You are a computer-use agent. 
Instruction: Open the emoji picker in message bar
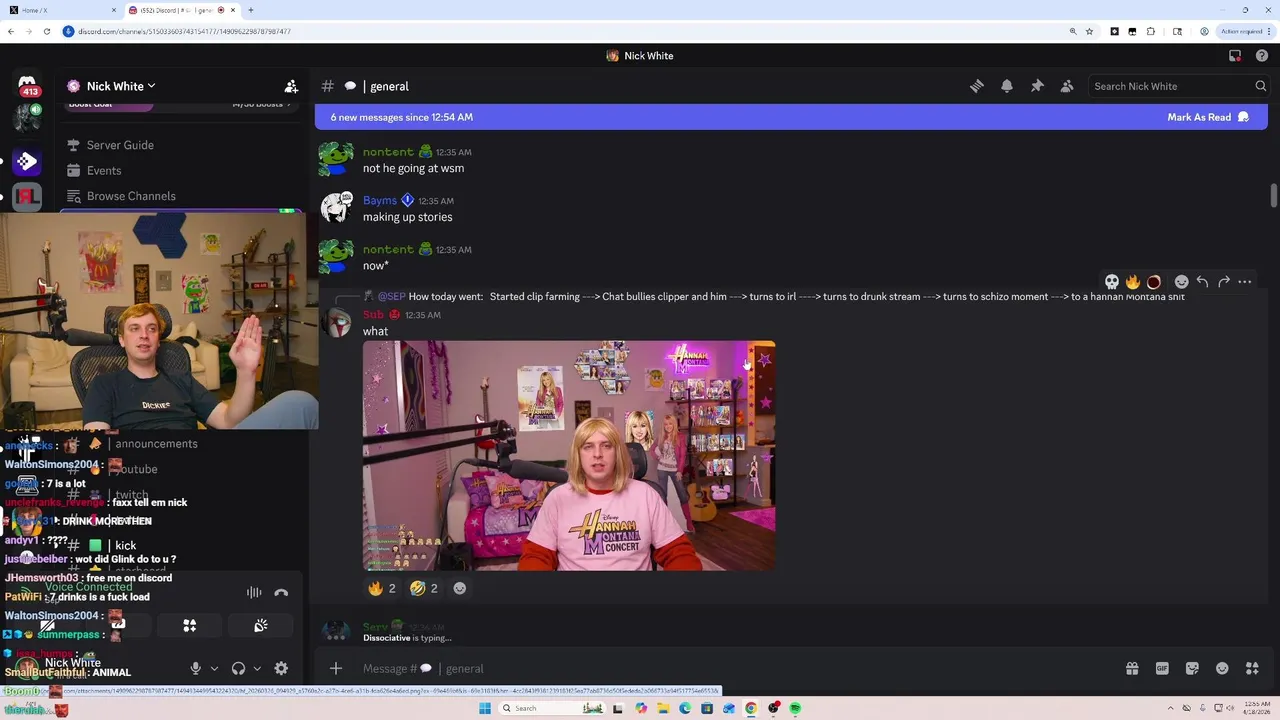1222,668
